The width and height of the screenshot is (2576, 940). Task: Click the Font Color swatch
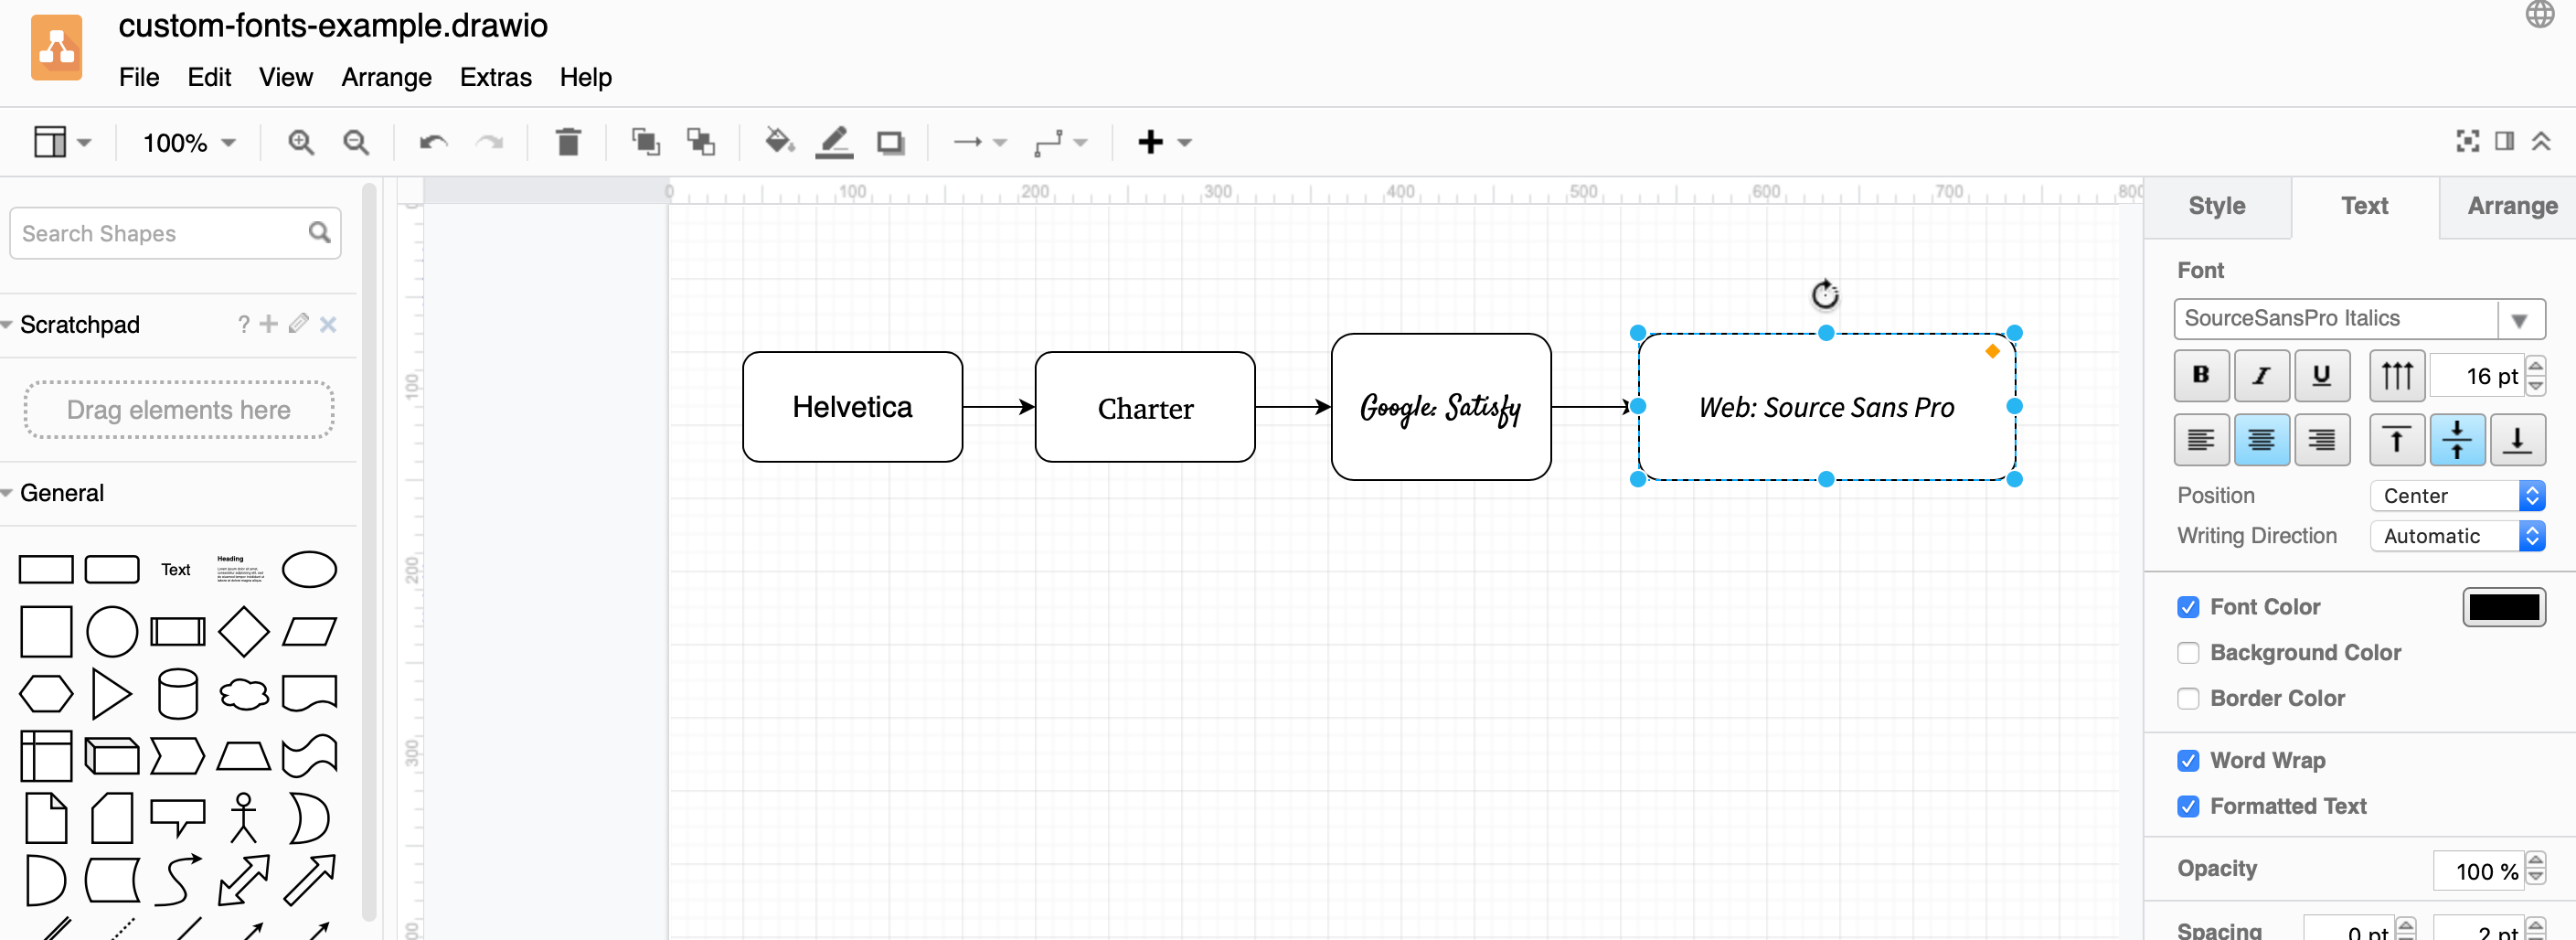pyautogui.click(x=2504, y=606)
